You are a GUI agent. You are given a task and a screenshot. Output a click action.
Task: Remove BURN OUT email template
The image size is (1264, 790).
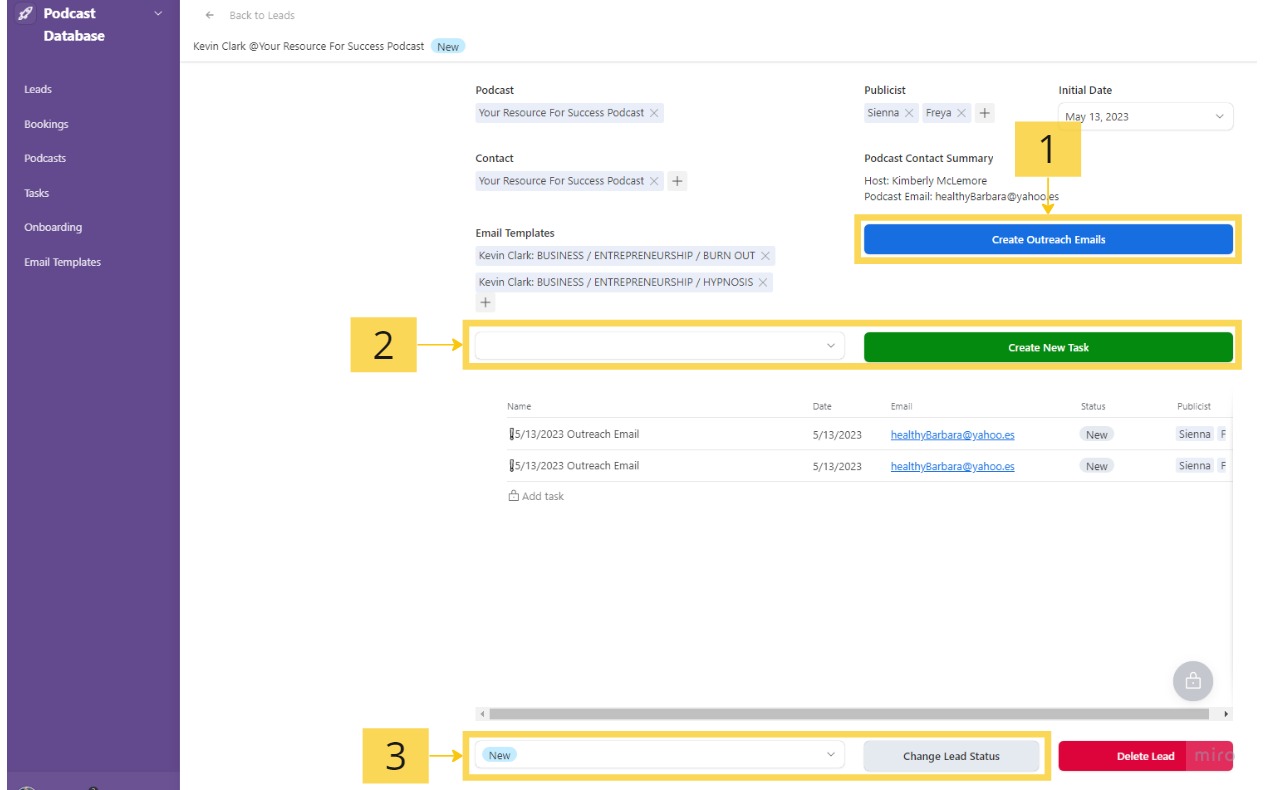point(765,256)
